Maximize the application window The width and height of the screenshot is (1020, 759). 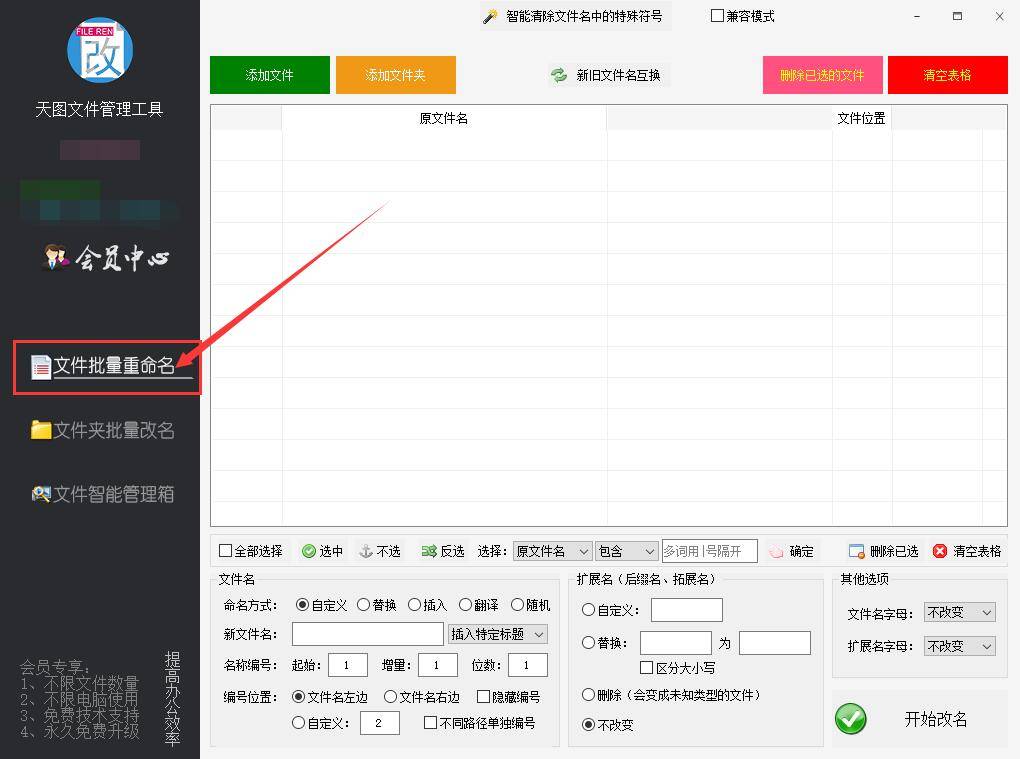pyautogui.click(x=958, y=16)
